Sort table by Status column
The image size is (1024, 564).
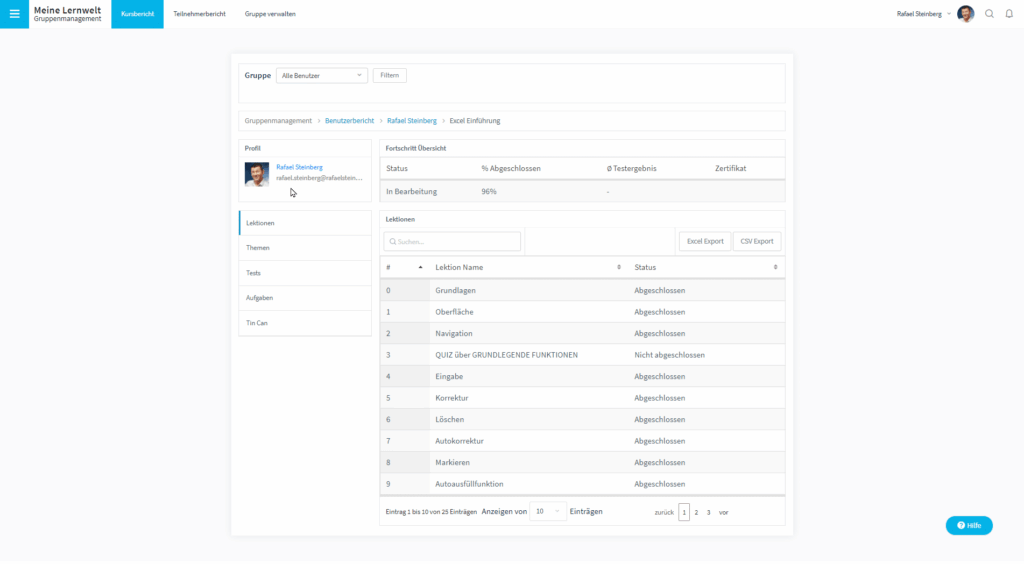coord(775,267)
